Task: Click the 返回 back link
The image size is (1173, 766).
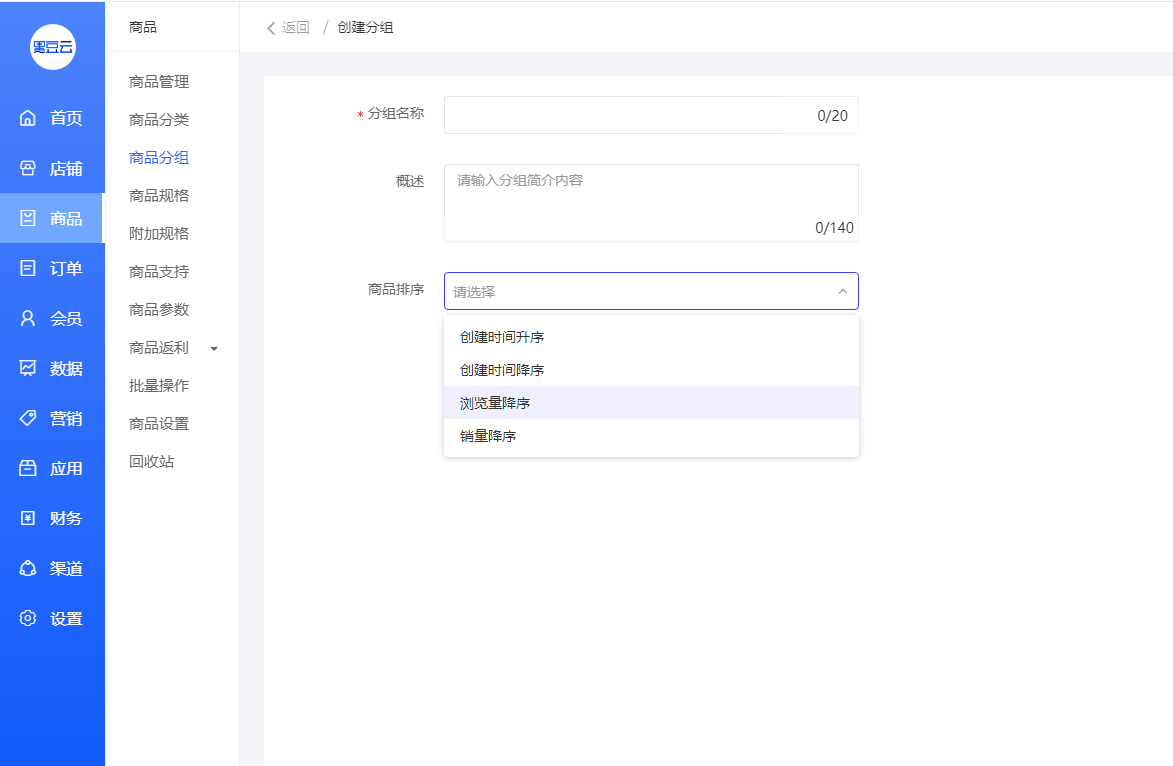Action: pyautogui.click(x=288, y=27)
